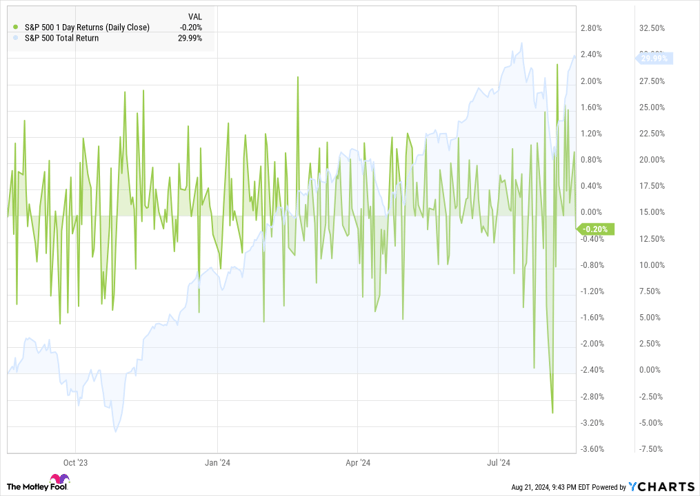Click the -3.60% tick on the daily returns axis

coord(592,449)
